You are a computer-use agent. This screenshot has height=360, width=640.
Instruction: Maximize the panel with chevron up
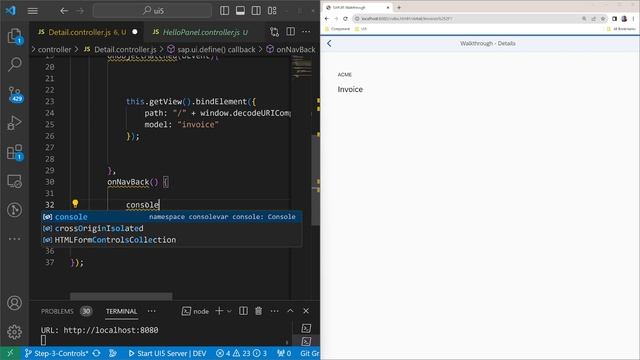pos(290,311)
